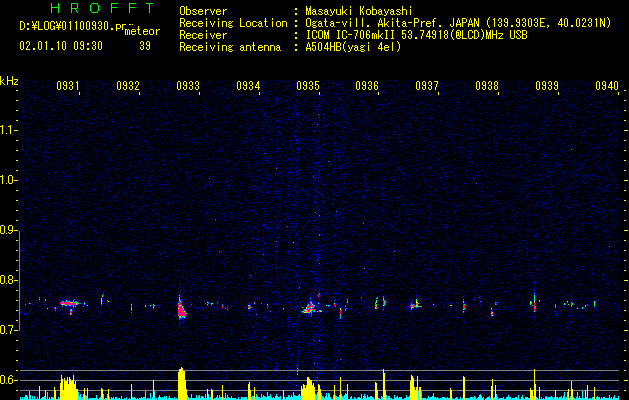Click the 0931 time axis marker
This screenshot has width=629, height=400.
(67, 86)
